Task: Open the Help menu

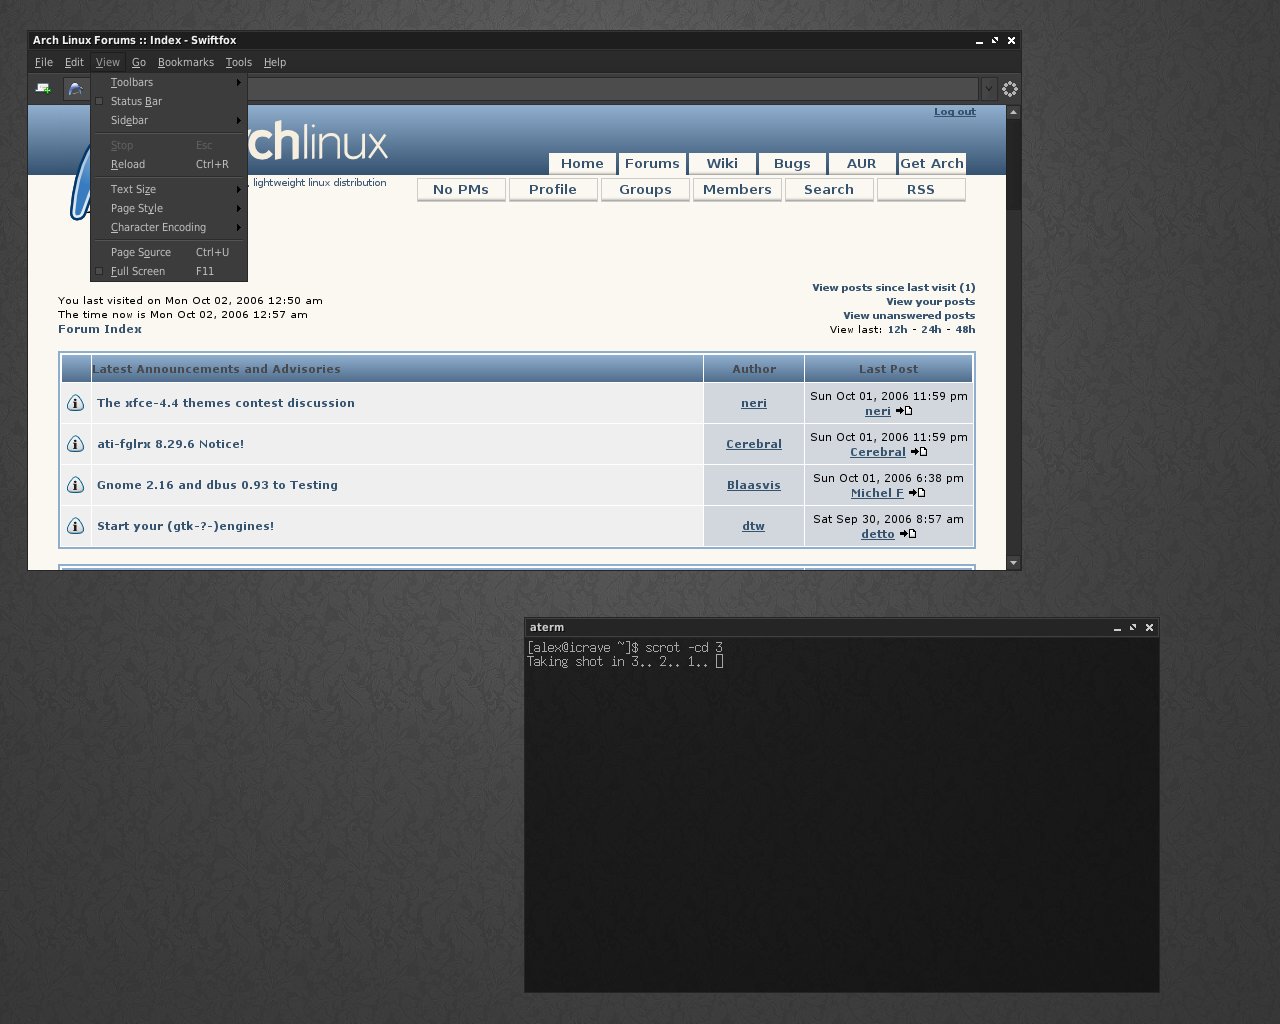Action: (x=275, y=62)
